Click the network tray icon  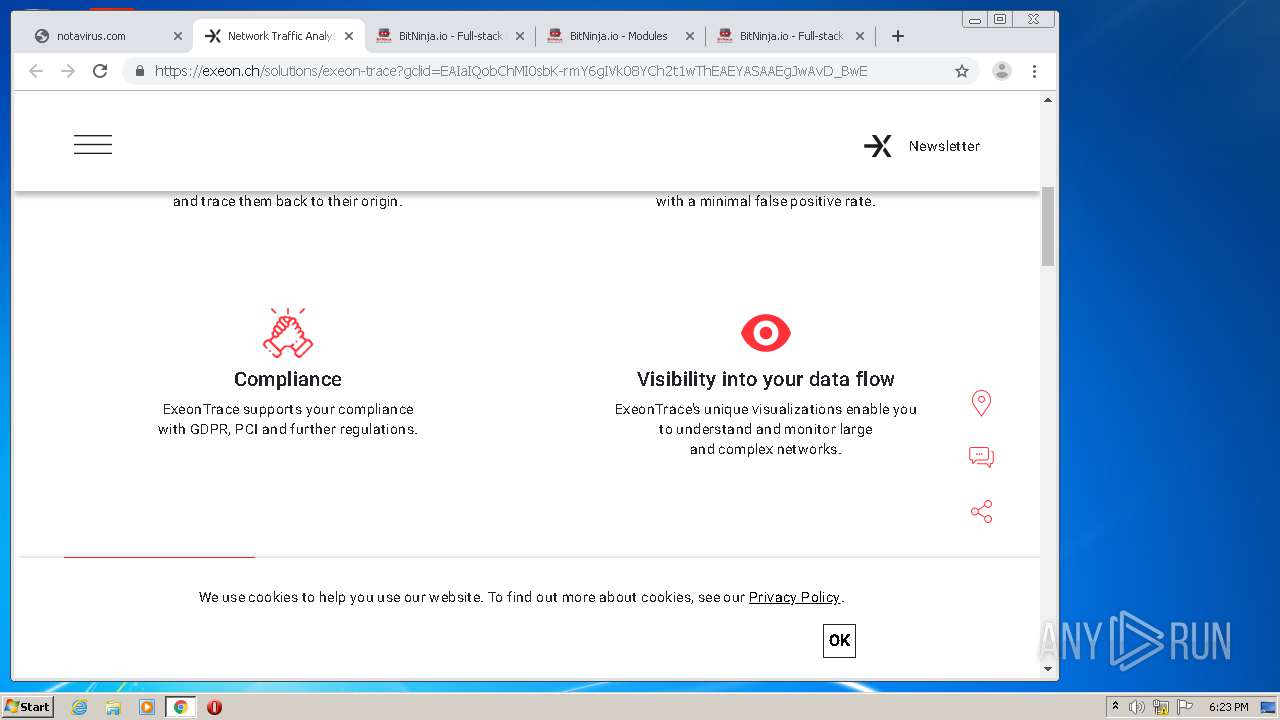[1161, 707]
